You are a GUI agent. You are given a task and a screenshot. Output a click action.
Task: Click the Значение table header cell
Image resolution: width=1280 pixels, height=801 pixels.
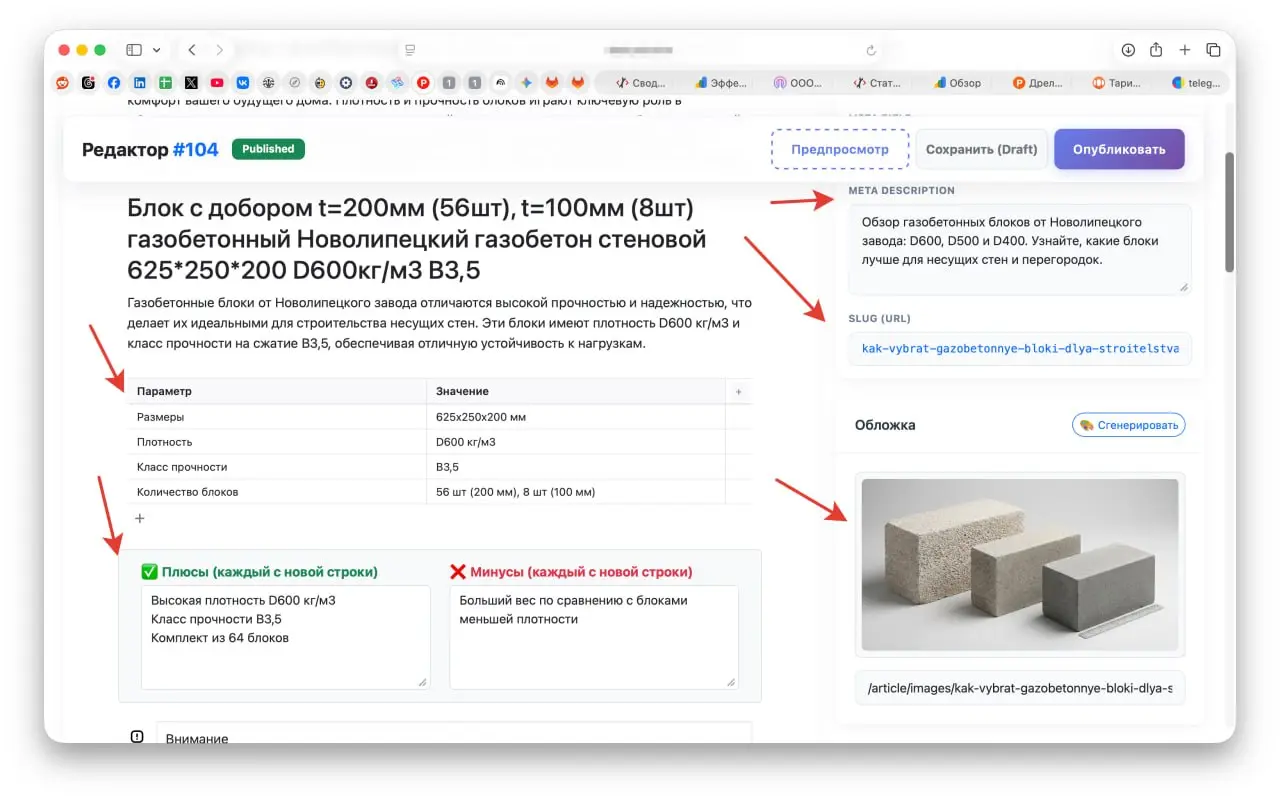(x=576, y=391)
